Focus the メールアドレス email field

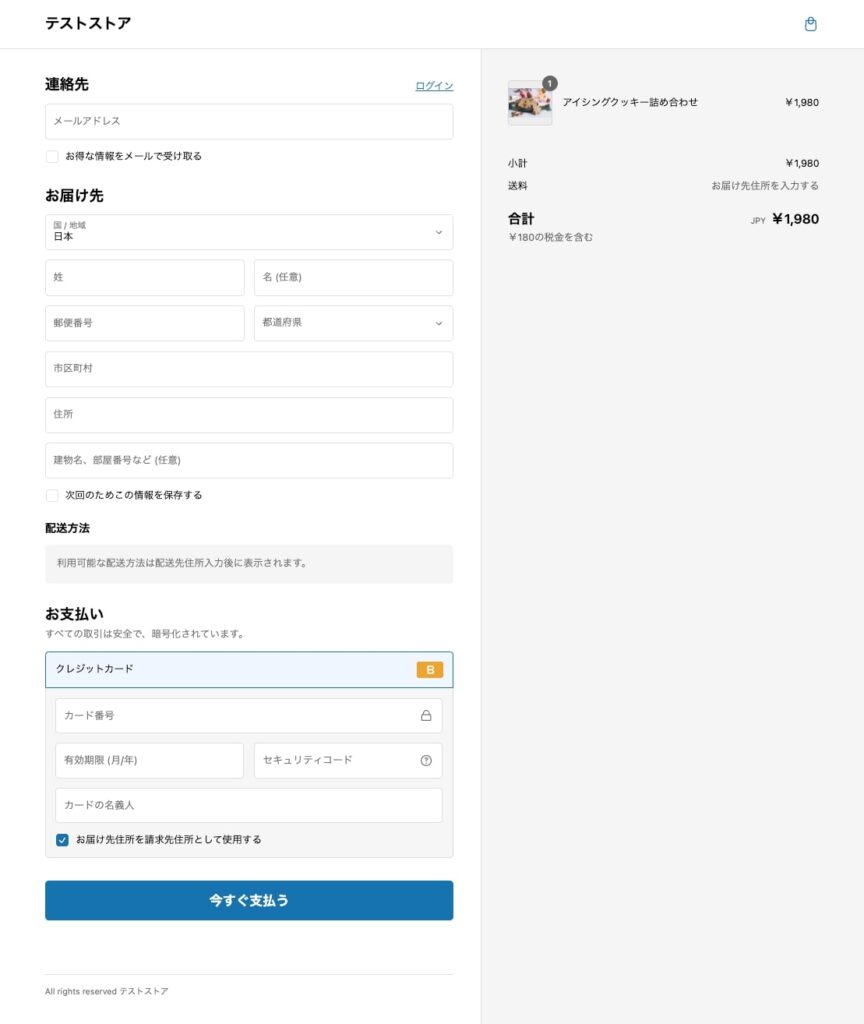[x=248, y=121]
